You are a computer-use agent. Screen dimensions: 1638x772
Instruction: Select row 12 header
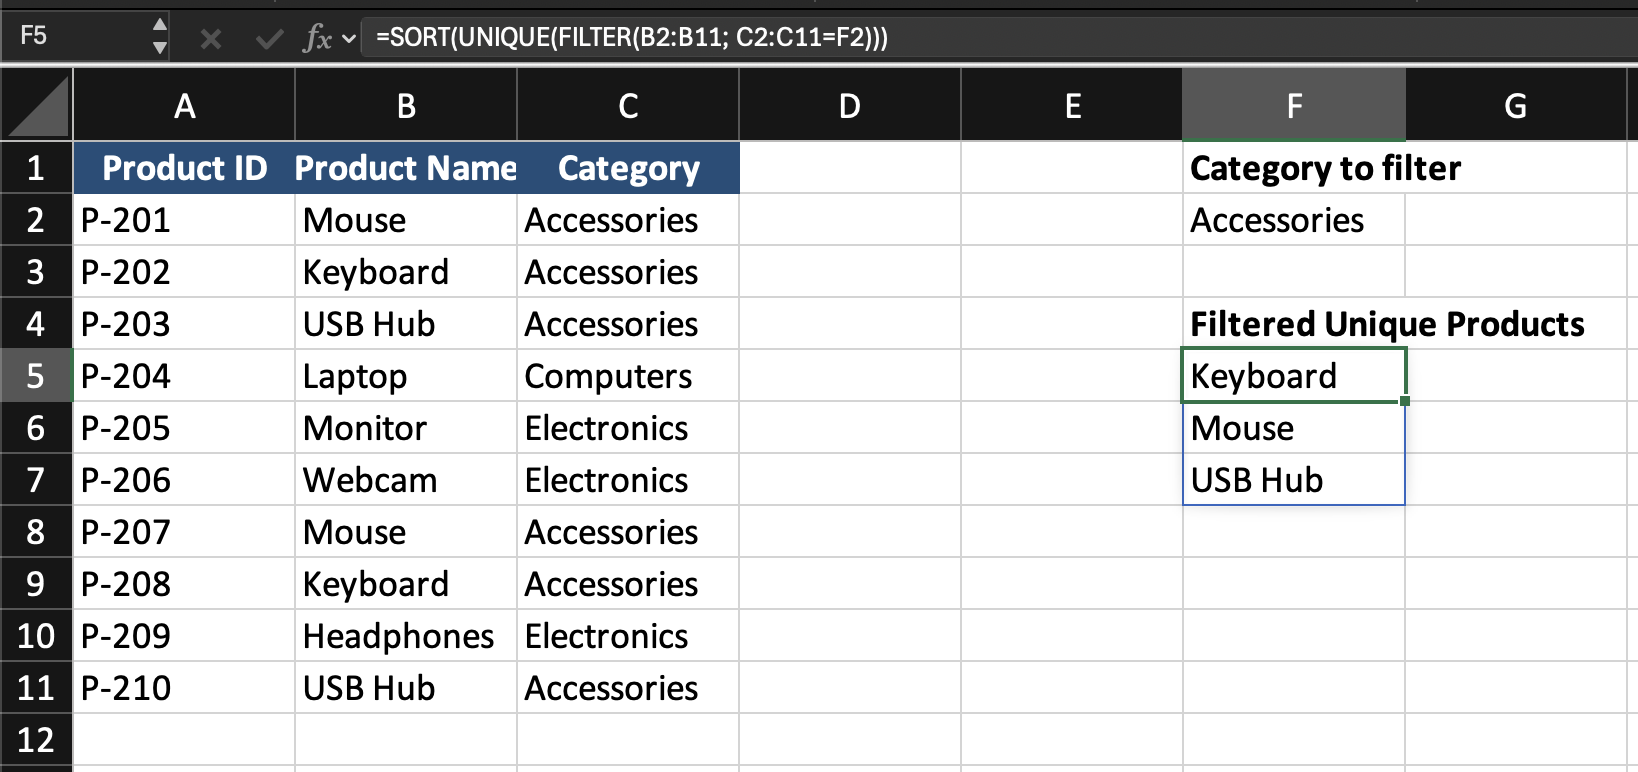36,740
